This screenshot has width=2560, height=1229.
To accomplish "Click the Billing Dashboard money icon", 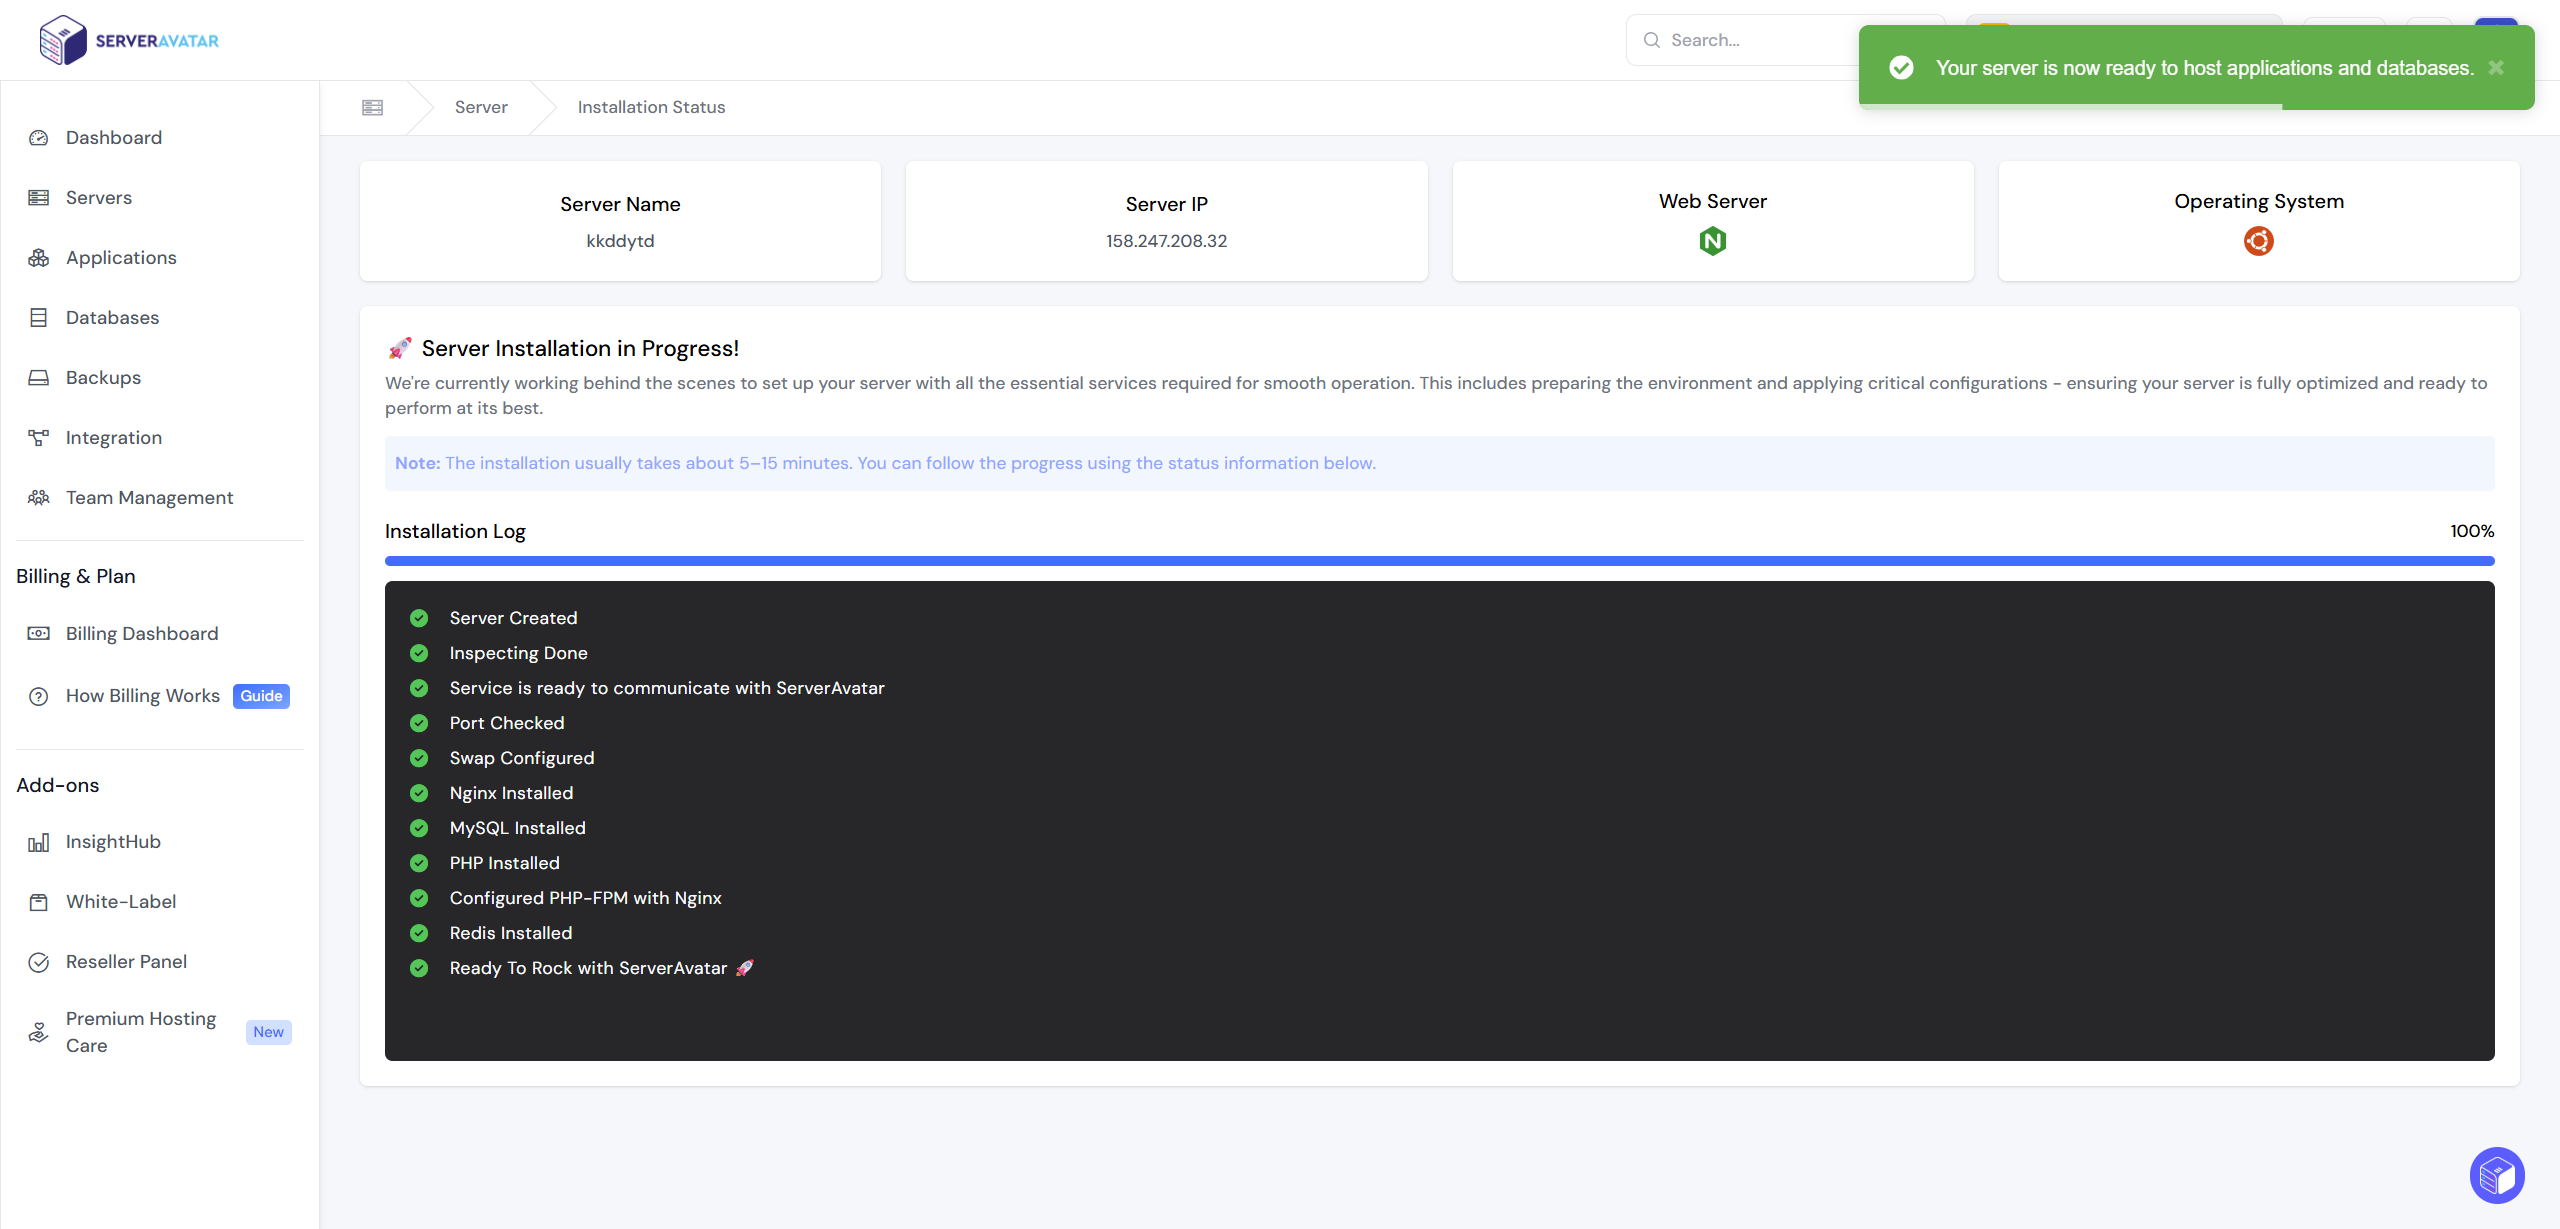I will coord(39,634).
